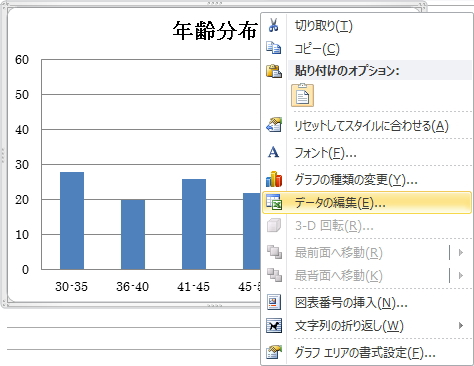Click the chart's bottom-center resize handle

215,305
